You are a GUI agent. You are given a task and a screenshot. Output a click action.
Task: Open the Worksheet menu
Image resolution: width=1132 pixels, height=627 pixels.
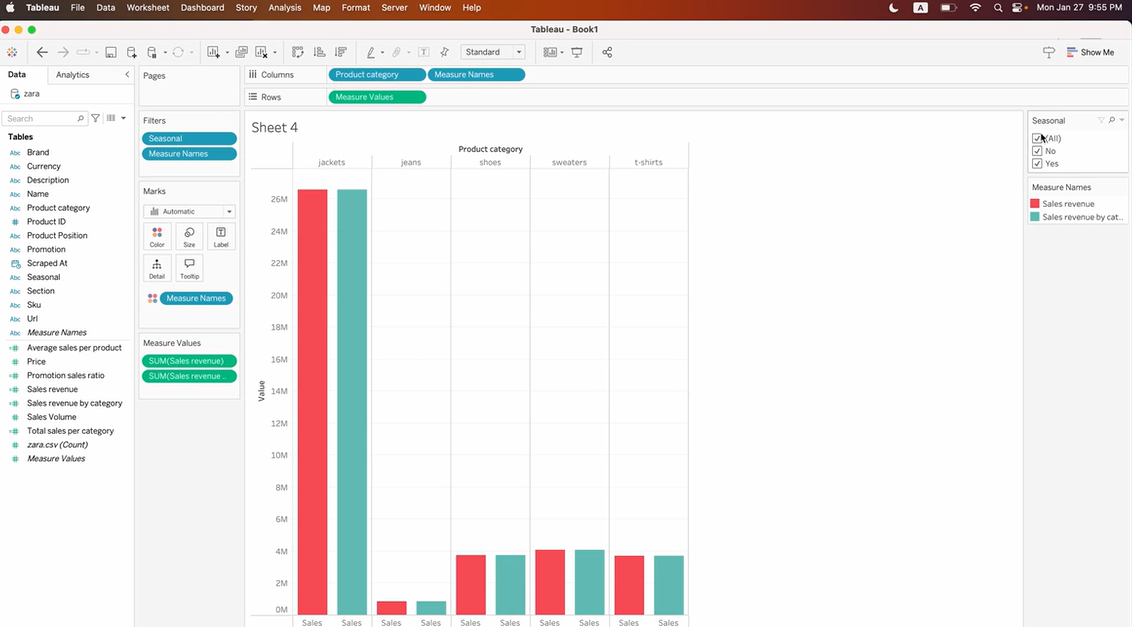tap(147, 7)
